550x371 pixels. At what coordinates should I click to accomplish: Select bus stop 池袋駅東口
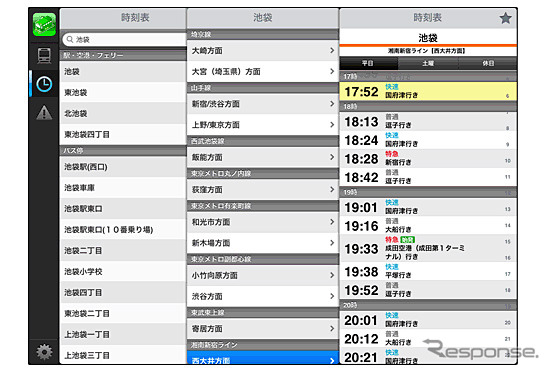point(123,209)
